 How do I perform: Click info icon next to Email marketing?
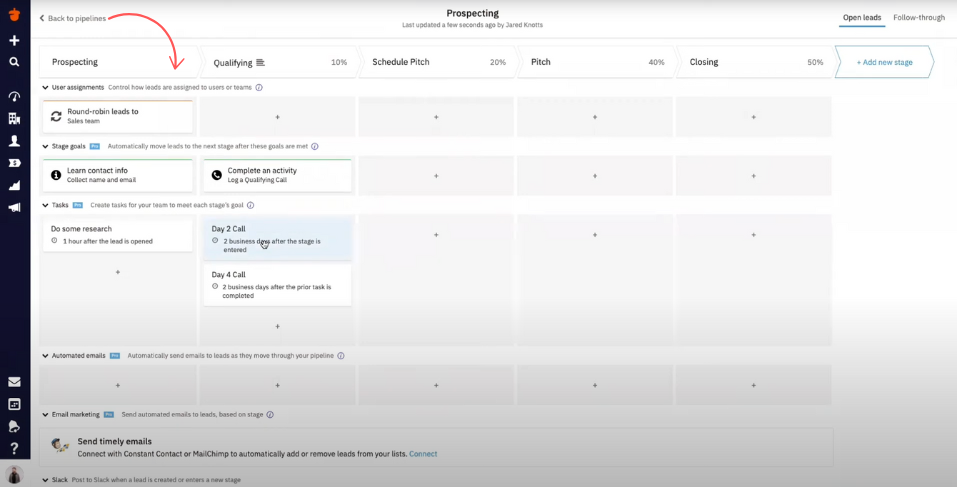(x=270, y=414)
